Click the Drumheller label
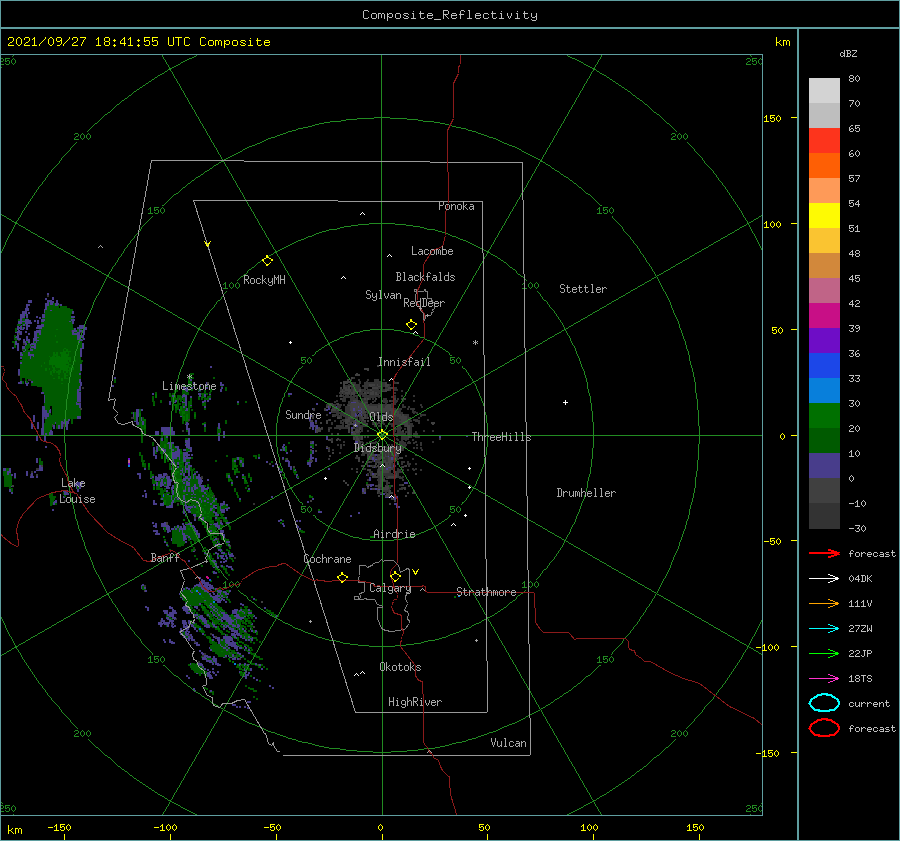The height and width of the screenshot is (841, 900). tap(586, 493)
